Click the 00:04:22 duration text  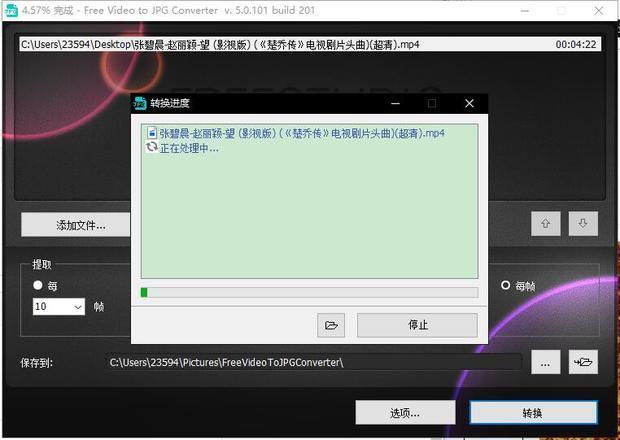[576, 45]
